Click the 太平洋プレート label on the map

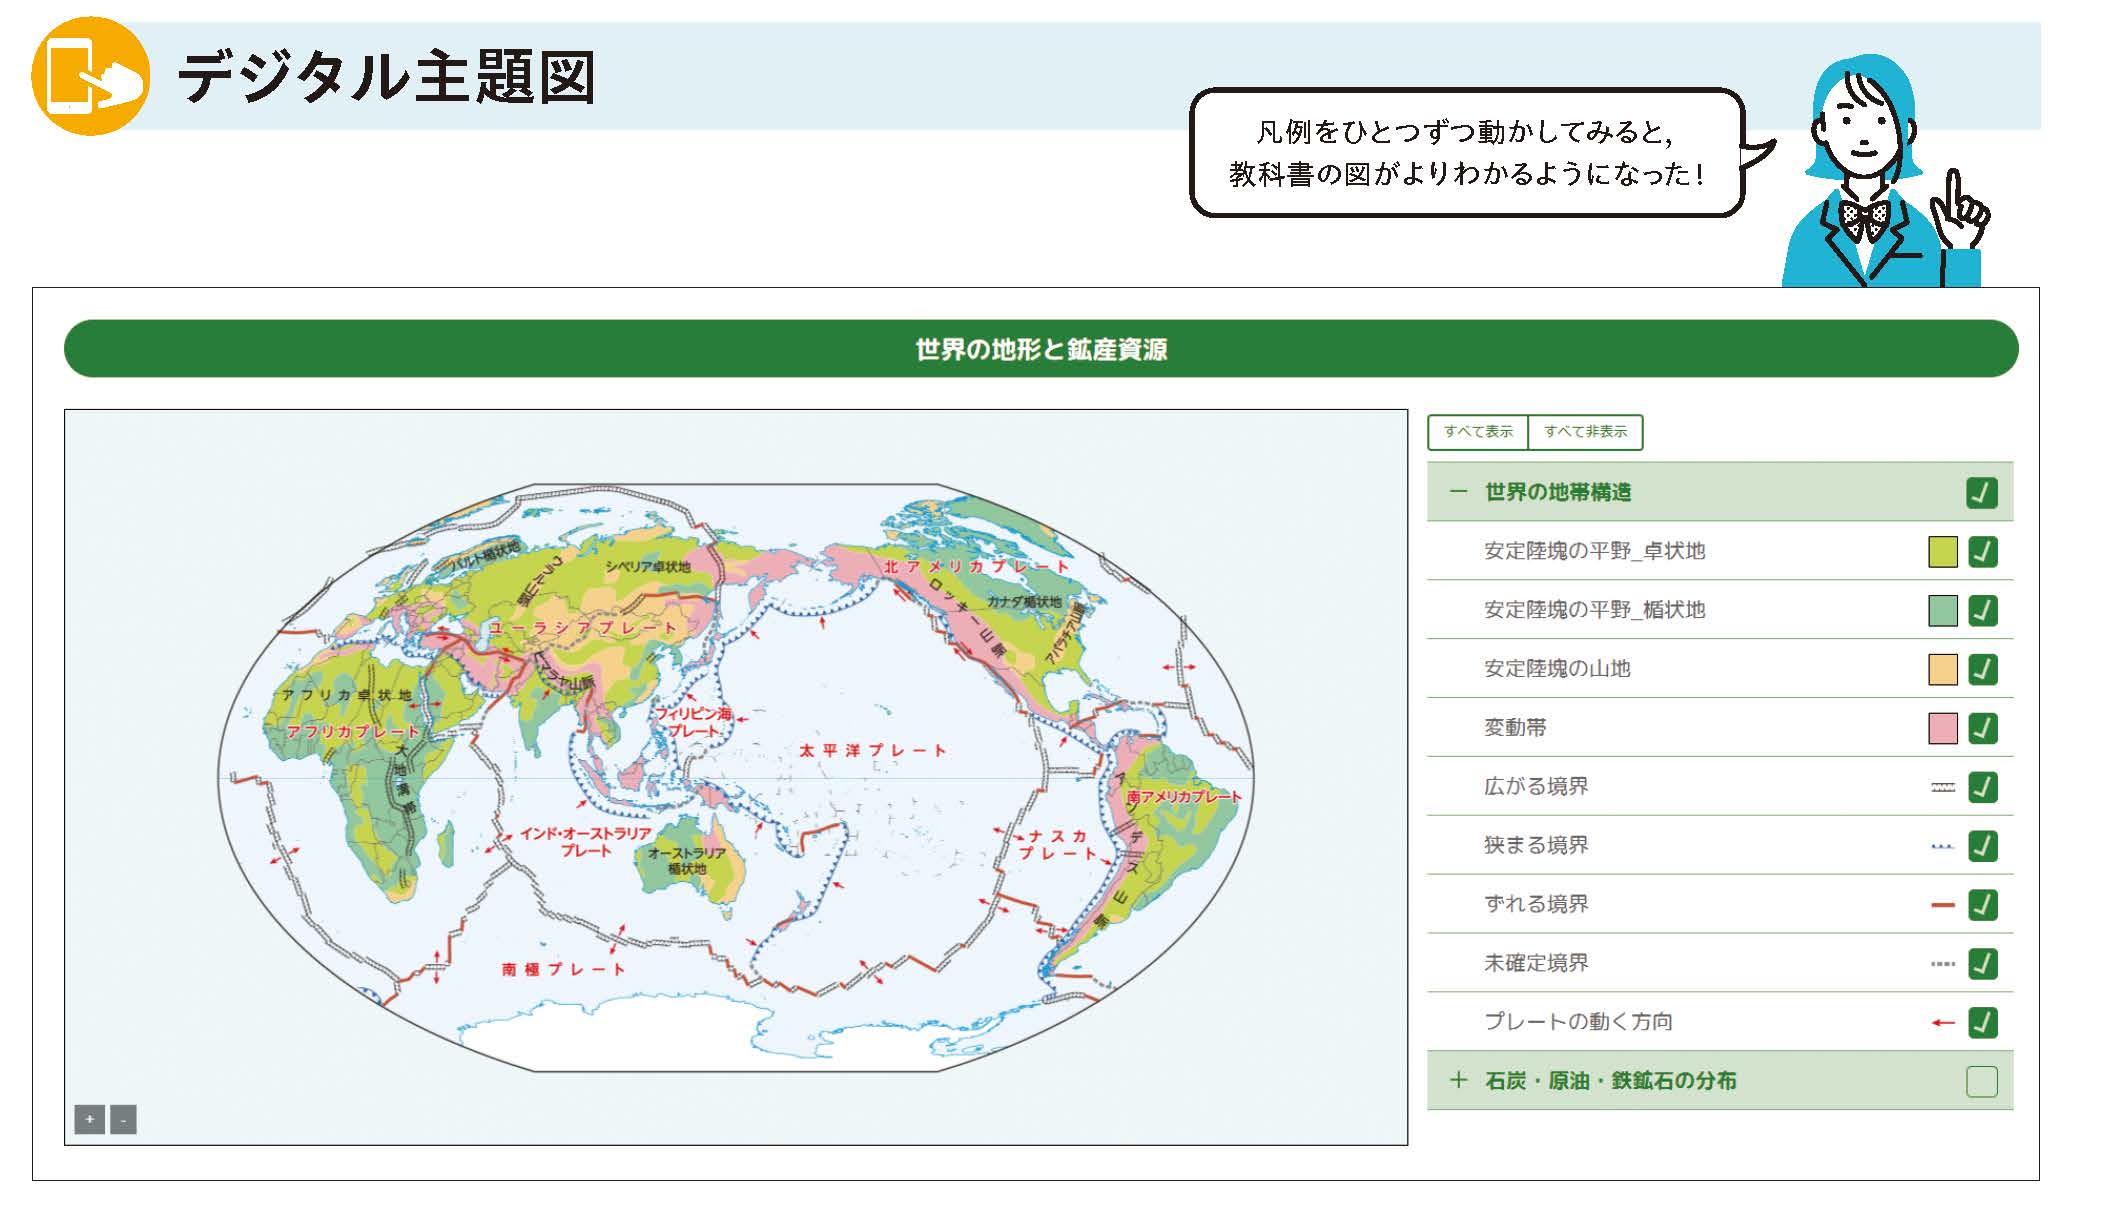[x=872, y=750]
